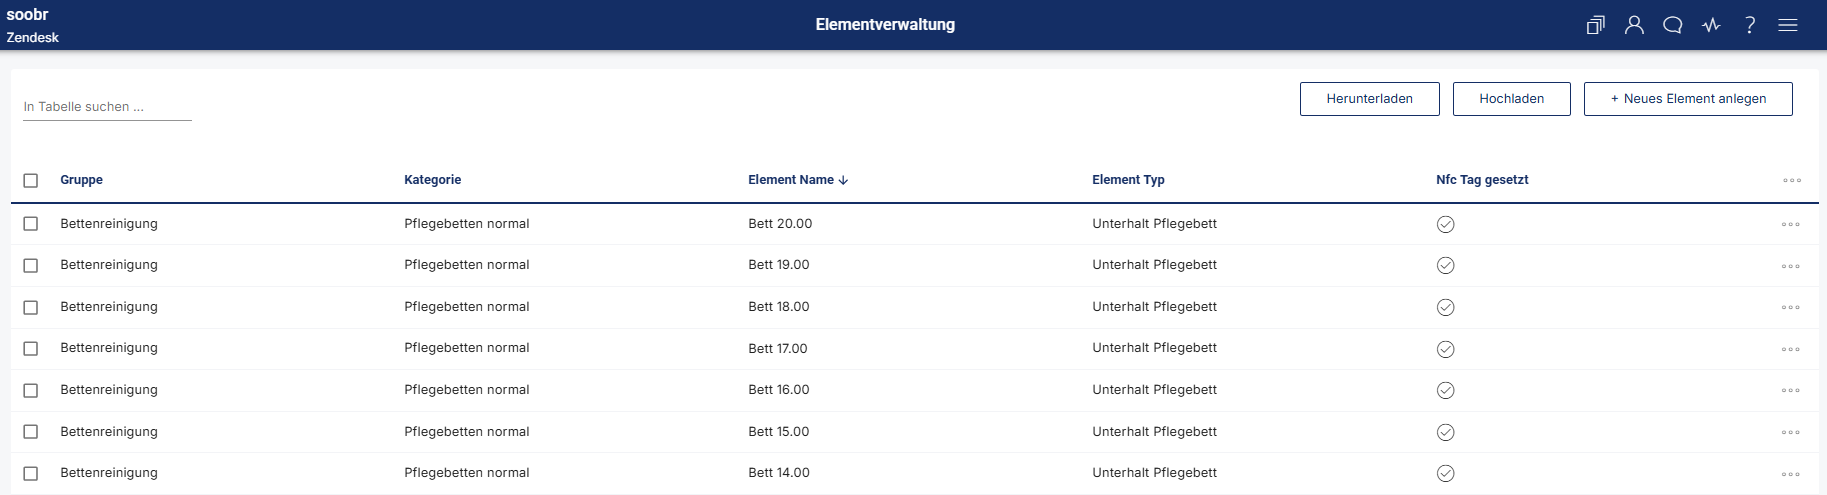
Task: Open the row actions menu for Bett 14.00
Action: click(1791, 474)
